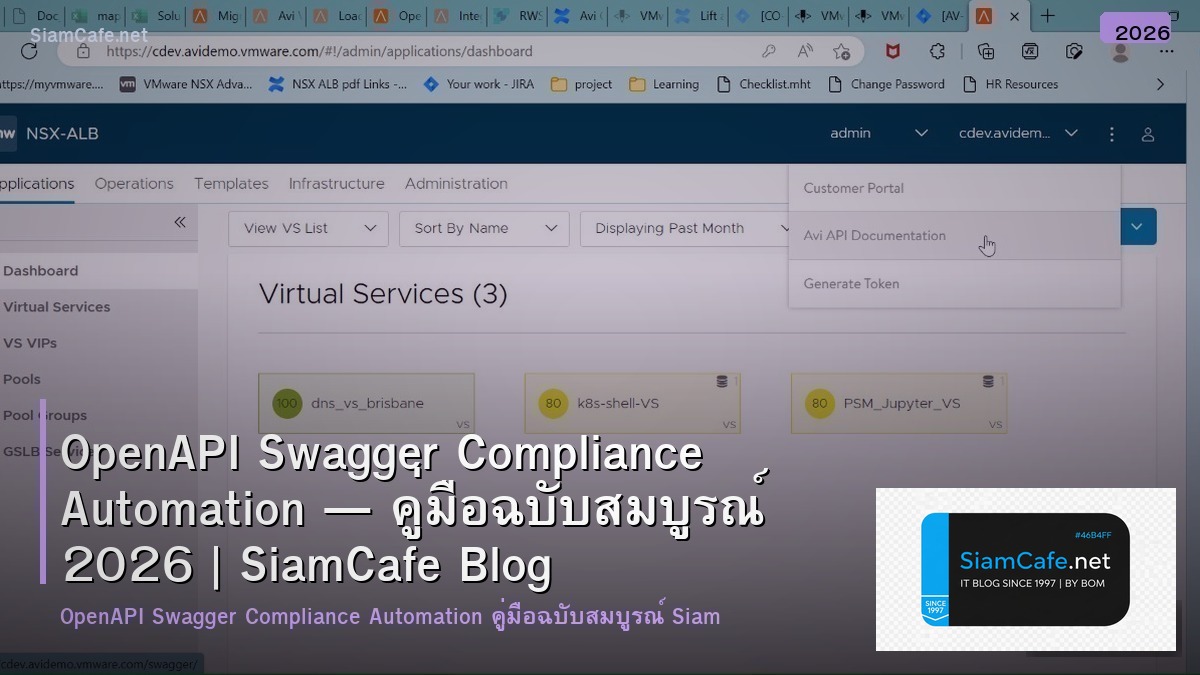Open the browser Extensions puzzle icon
The height and width of the screenshot is (675, 1200).
pyautogui.click(x=937, y=51)
